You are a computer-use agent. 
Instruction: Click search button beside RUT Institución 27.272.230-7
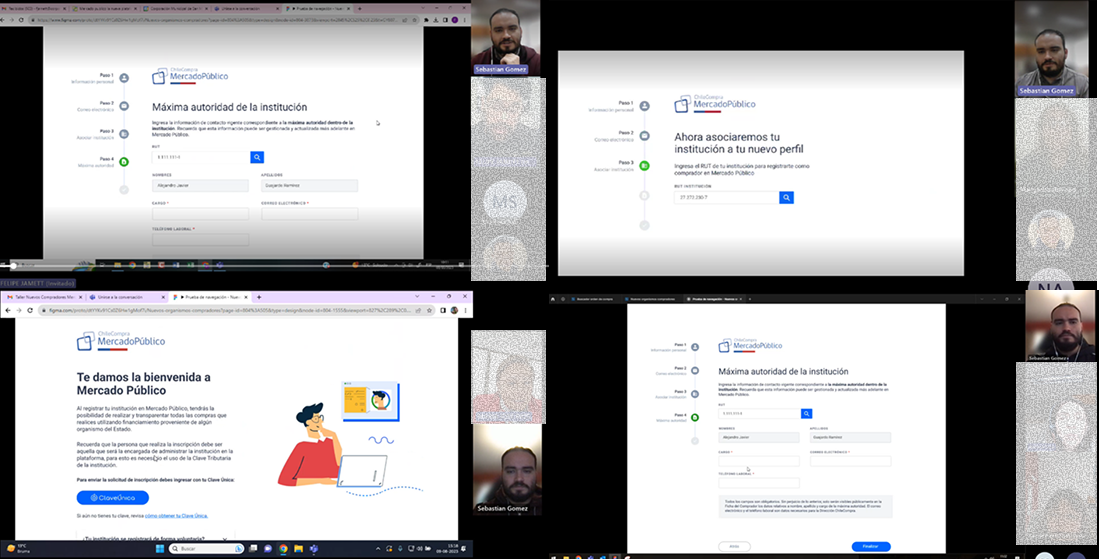(786, 198)
